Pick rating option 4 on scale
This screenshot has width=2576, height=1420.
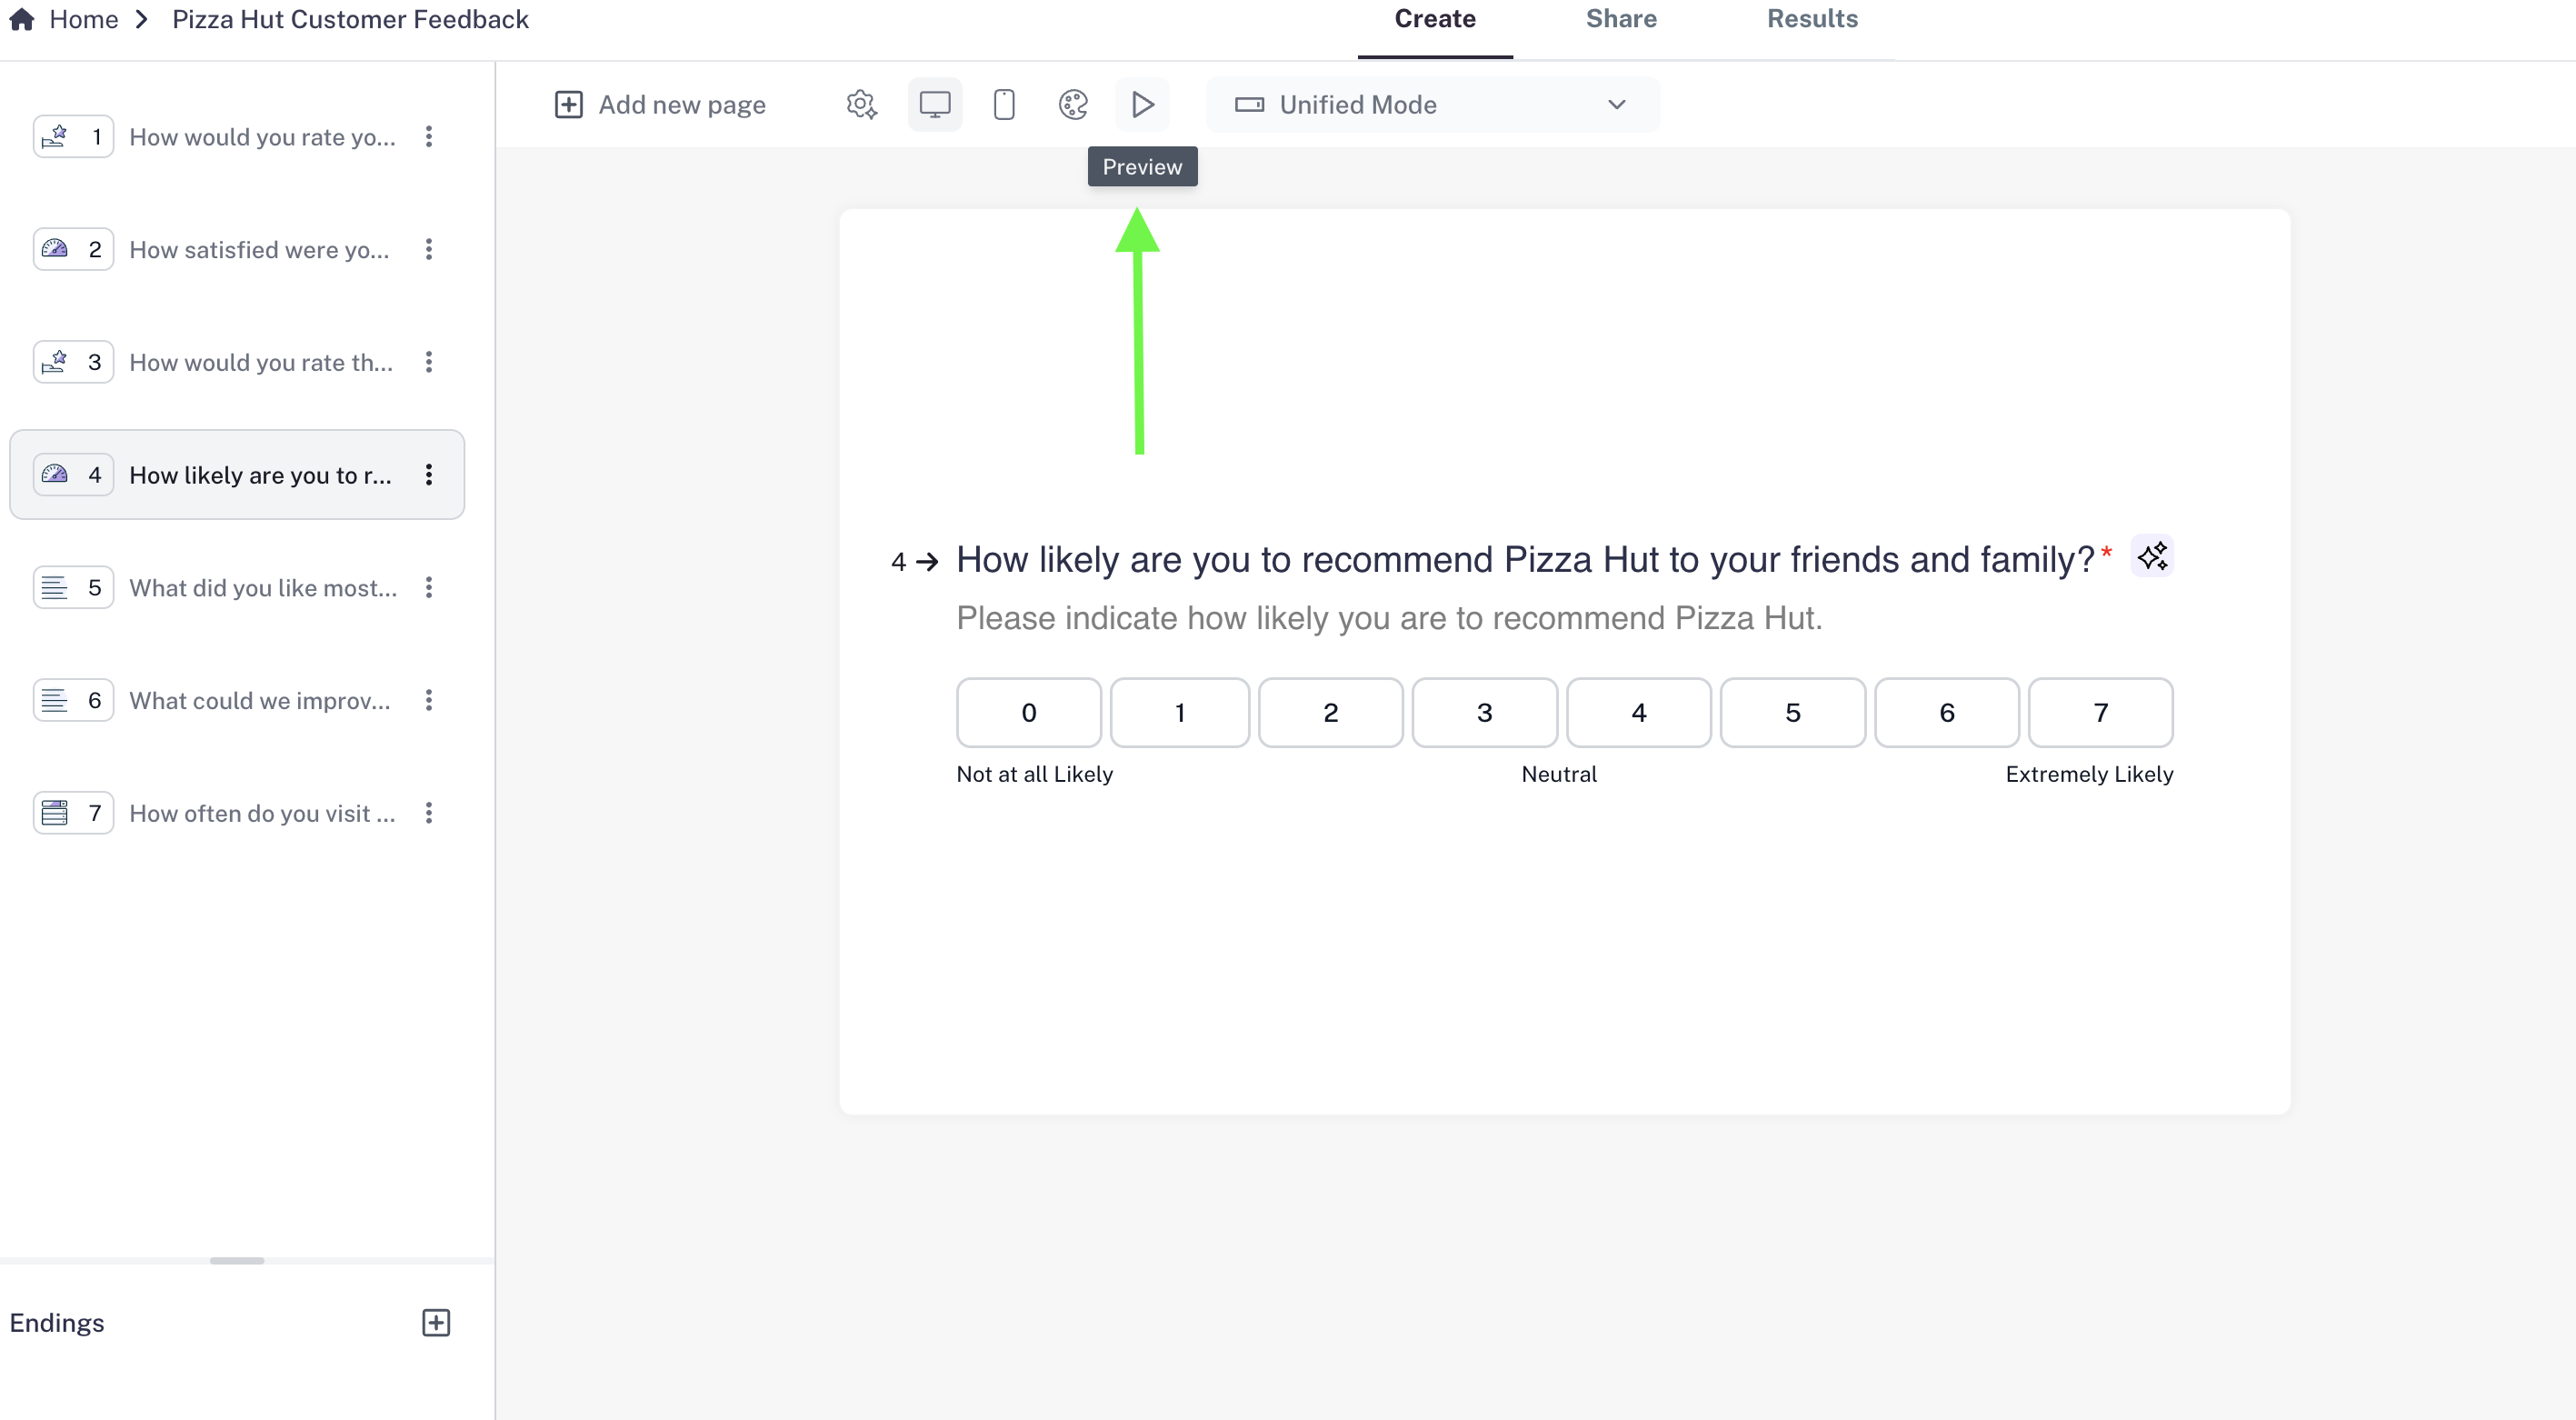1638,712
